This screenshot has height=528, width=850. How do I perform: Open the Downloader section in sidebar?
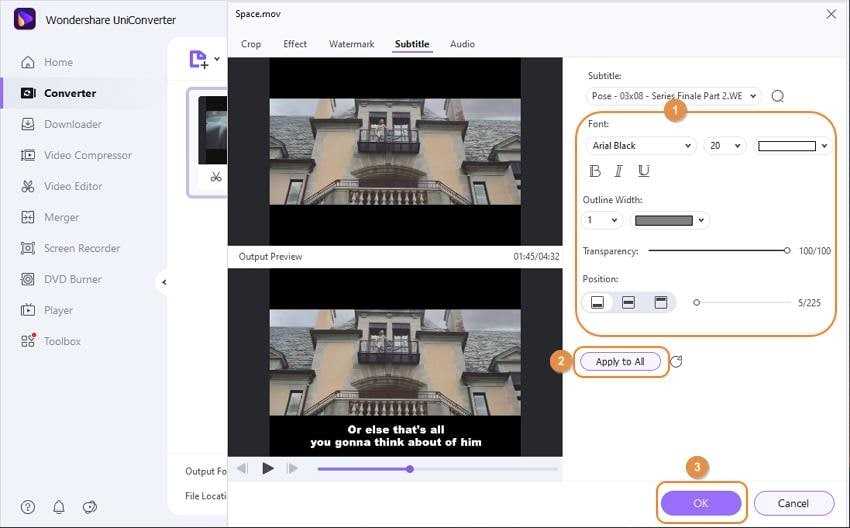(72, 124)
